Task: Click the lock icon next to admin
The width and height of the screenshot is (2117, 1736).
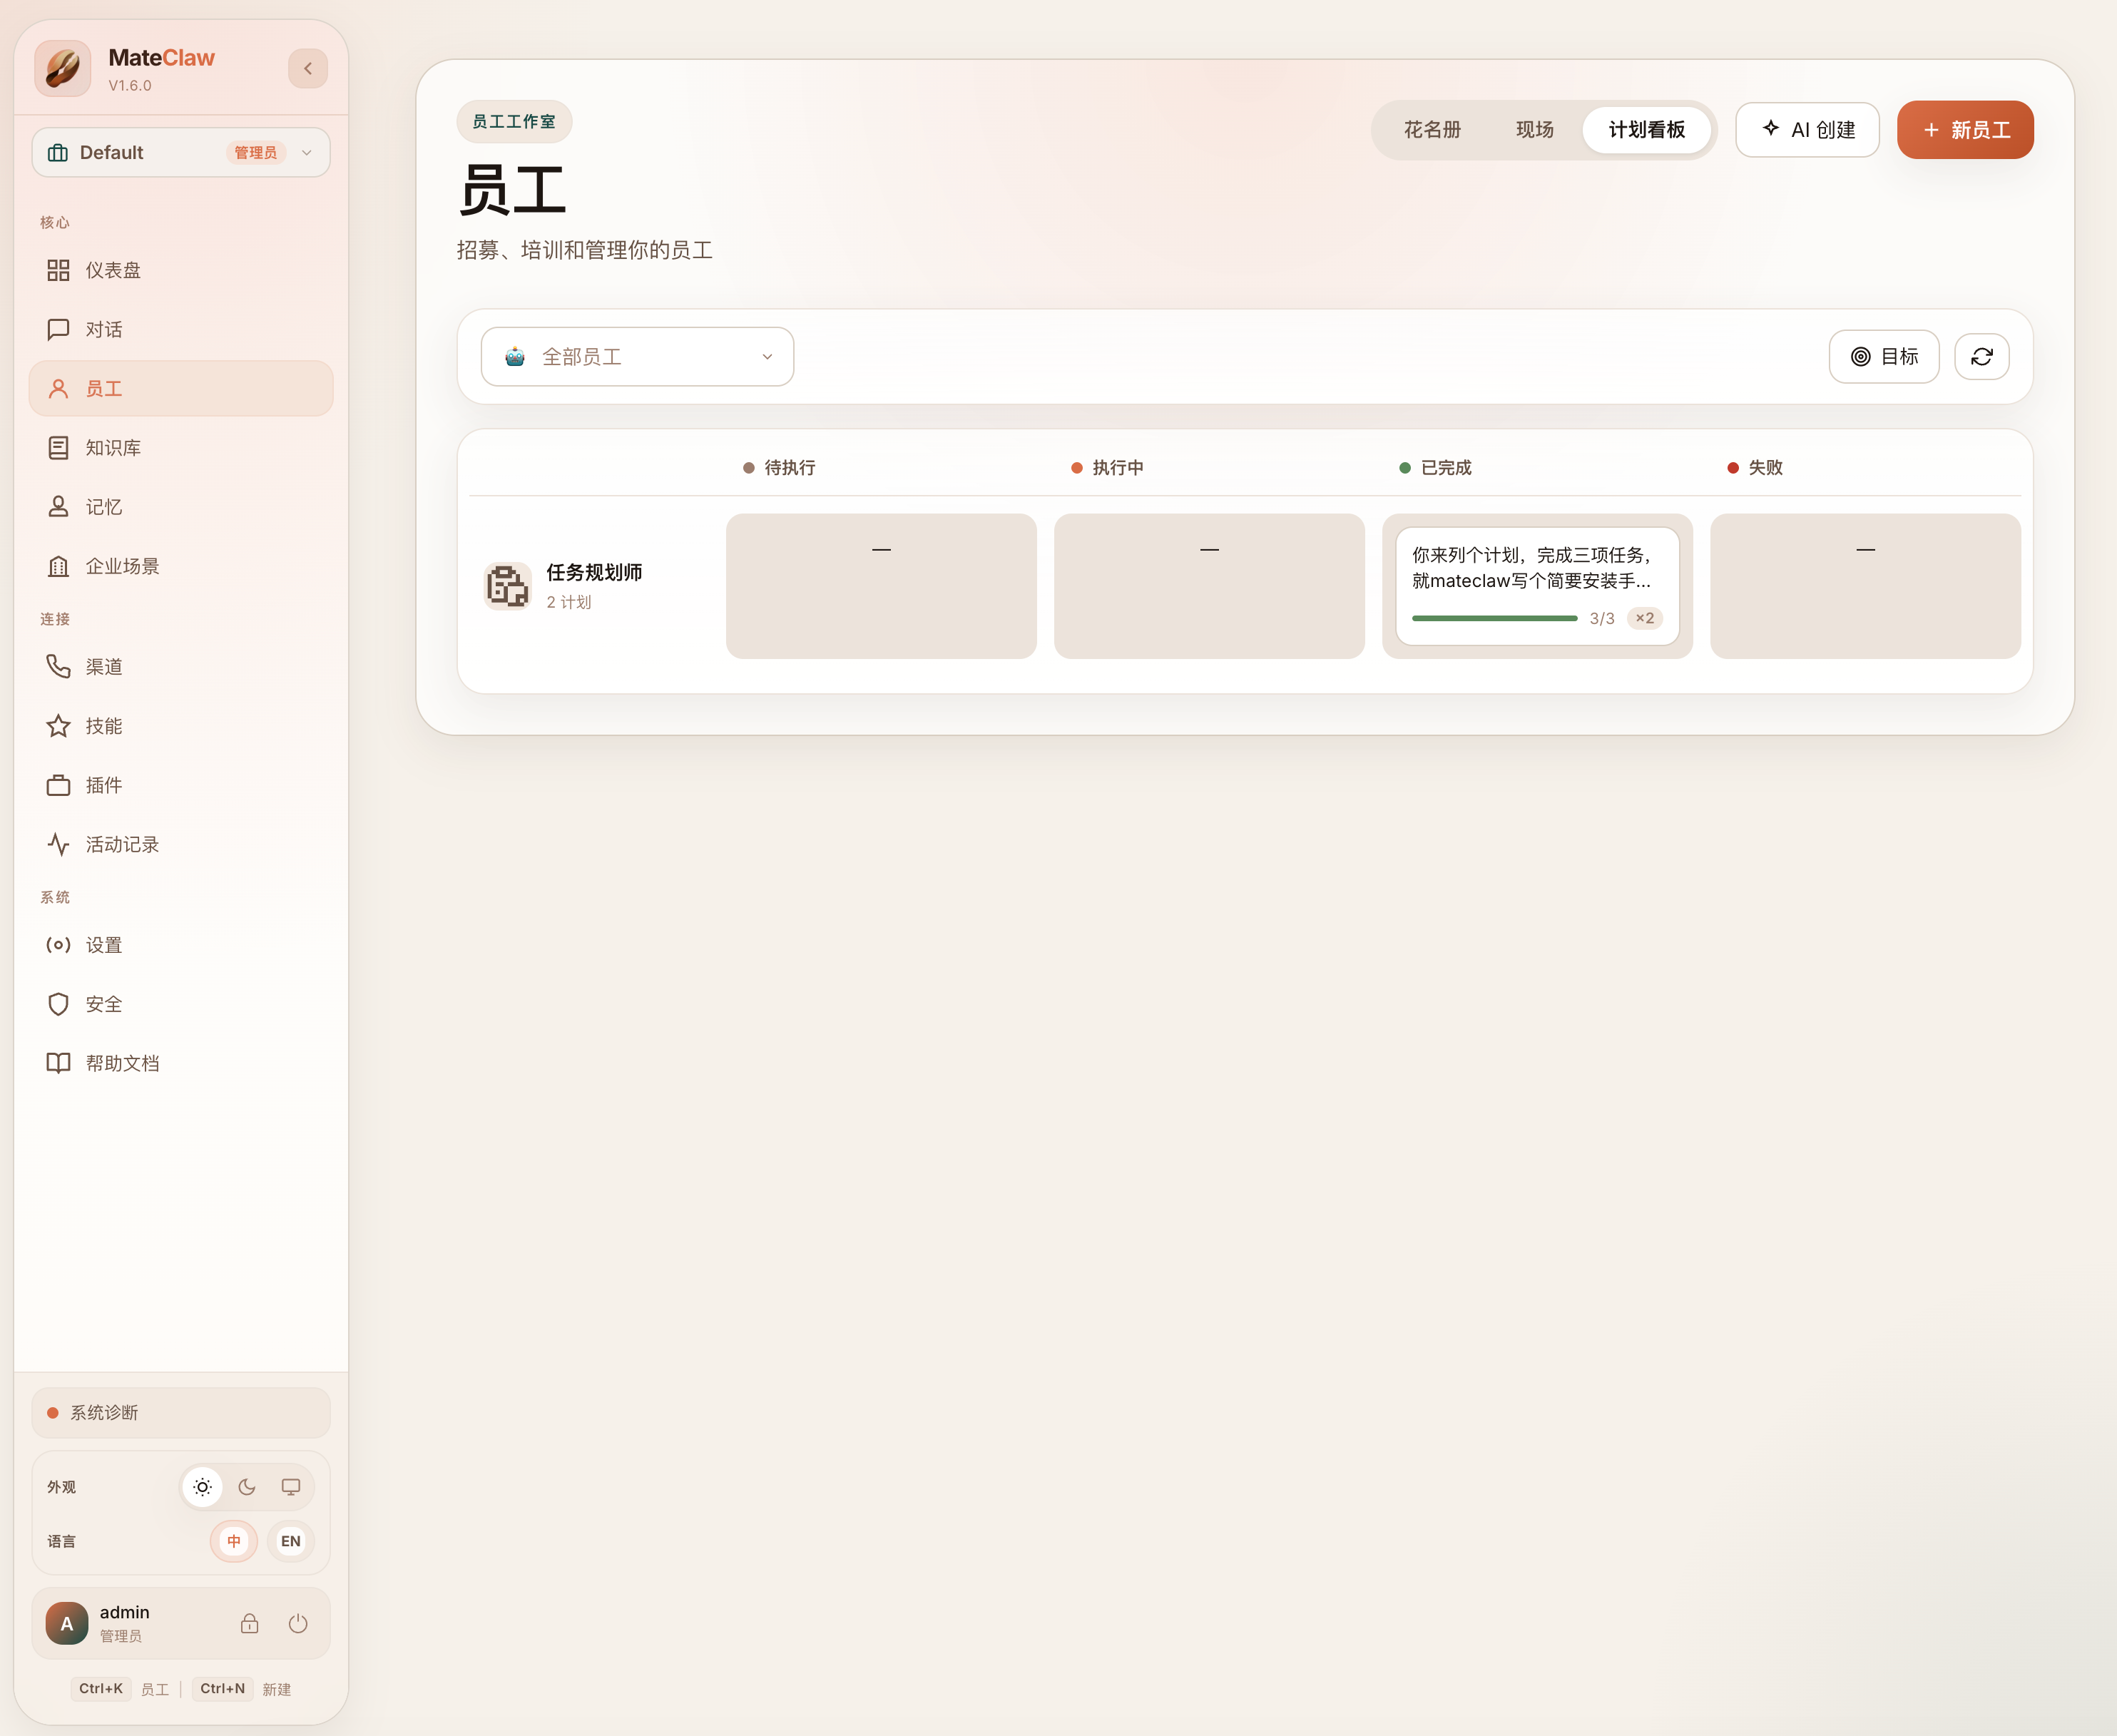Action: (x=249, y=1624)
